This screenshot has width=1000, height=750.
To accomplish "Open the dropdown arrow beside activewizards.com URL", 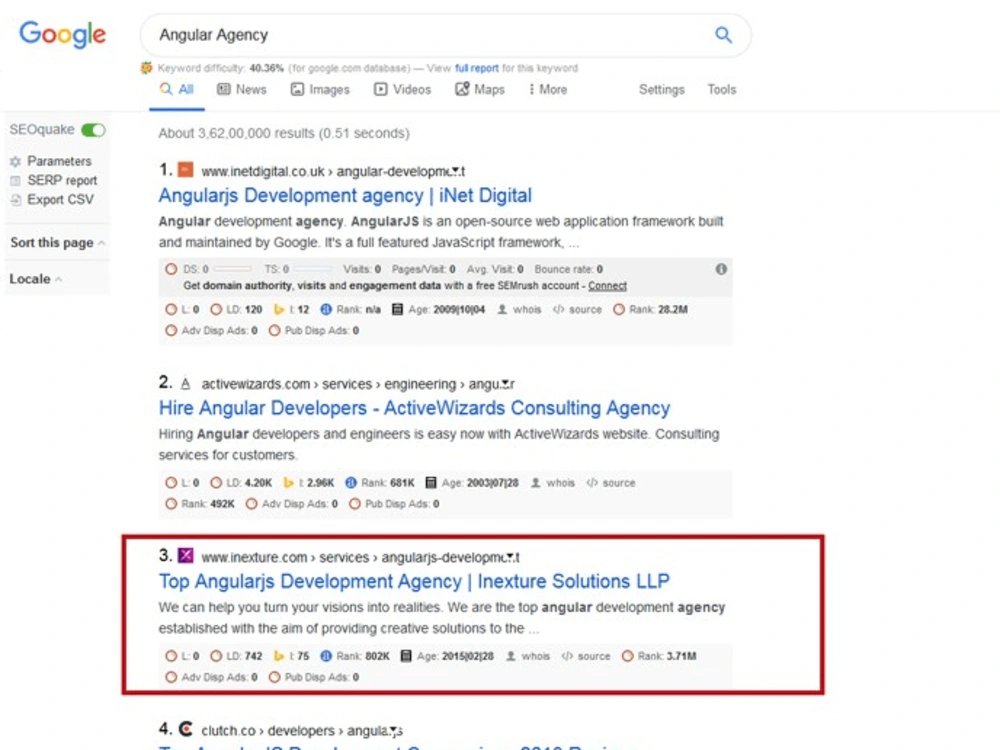I will [x=506, y=384].
